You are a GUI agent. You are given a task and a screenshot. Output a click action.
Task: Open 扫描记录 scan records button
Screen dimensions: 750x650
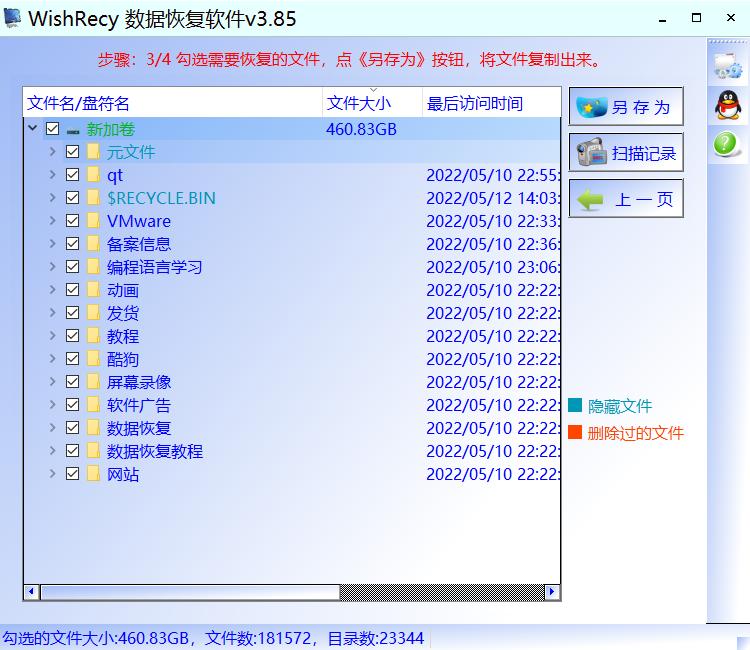click(x=626, y=153)
